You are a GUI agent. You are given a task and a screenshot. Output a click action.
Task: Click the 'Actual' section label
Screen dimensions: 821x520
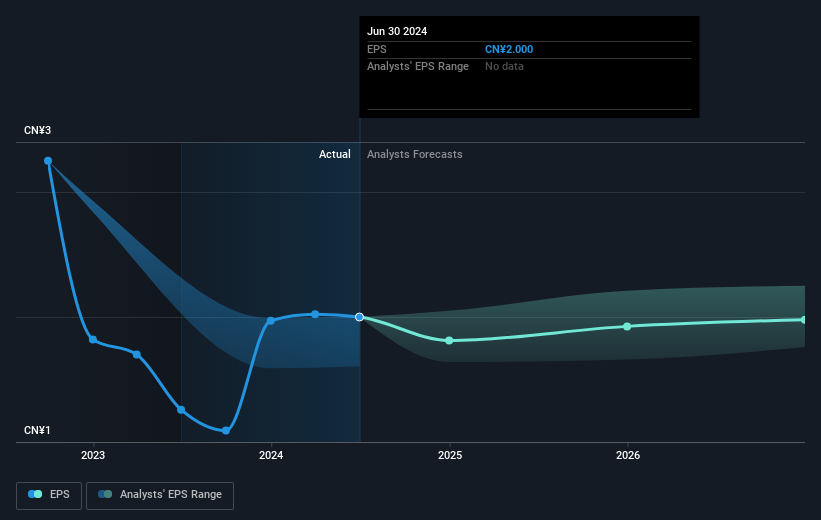pos(335,154)
